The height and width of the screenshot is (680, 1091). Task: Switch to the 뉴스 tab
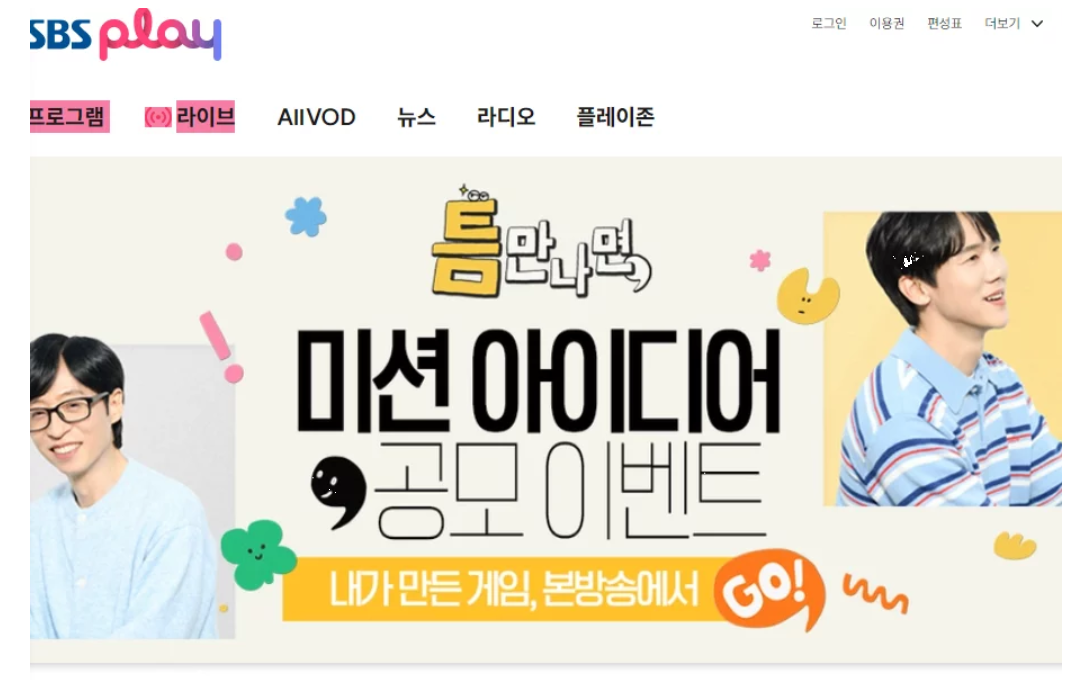click(416, 117)
